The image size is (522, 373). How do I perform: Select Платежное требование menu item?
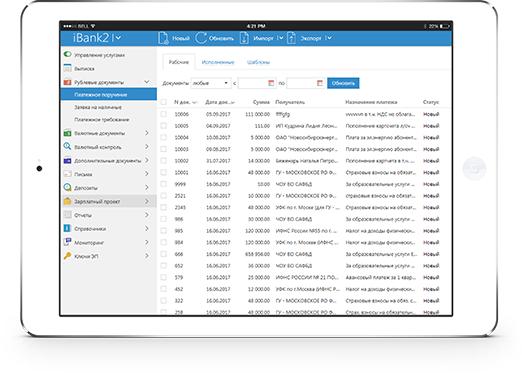[102, 119]
